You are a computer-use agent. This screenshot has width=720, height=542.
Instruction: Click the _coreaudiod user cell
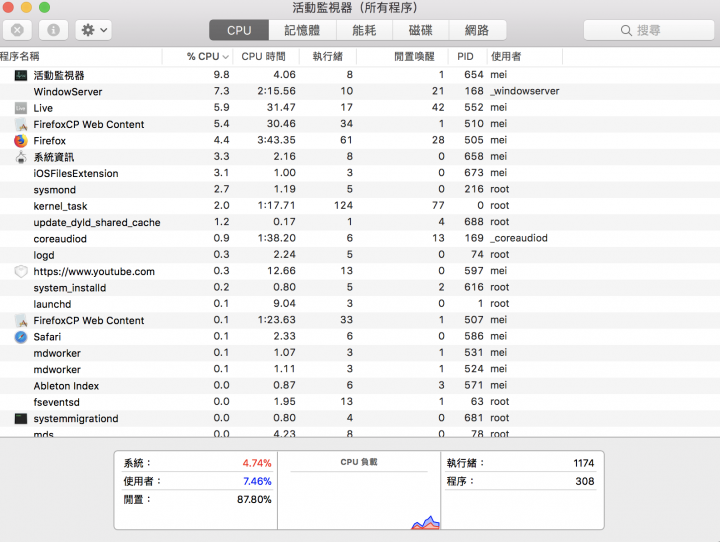tap(519, 238)
